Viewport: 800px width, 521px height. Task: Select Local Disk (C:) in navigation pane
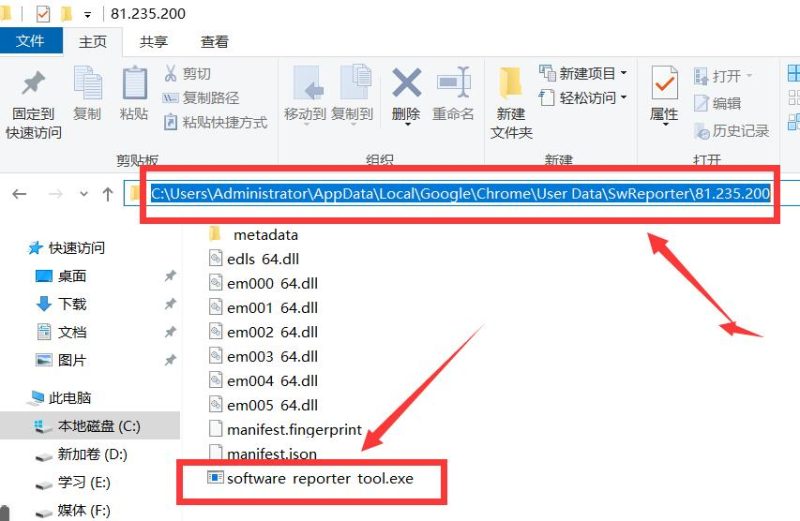(x=99, y=426)
